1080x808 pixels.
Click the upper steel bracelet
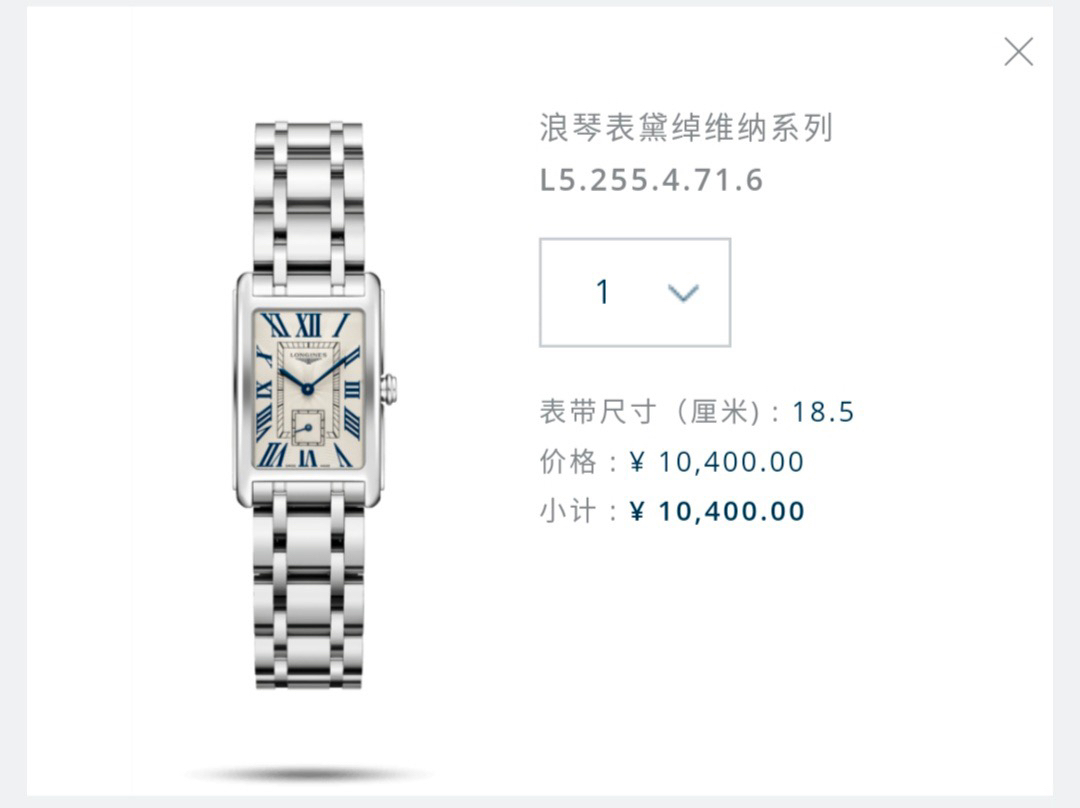click(x=308, y=197)
